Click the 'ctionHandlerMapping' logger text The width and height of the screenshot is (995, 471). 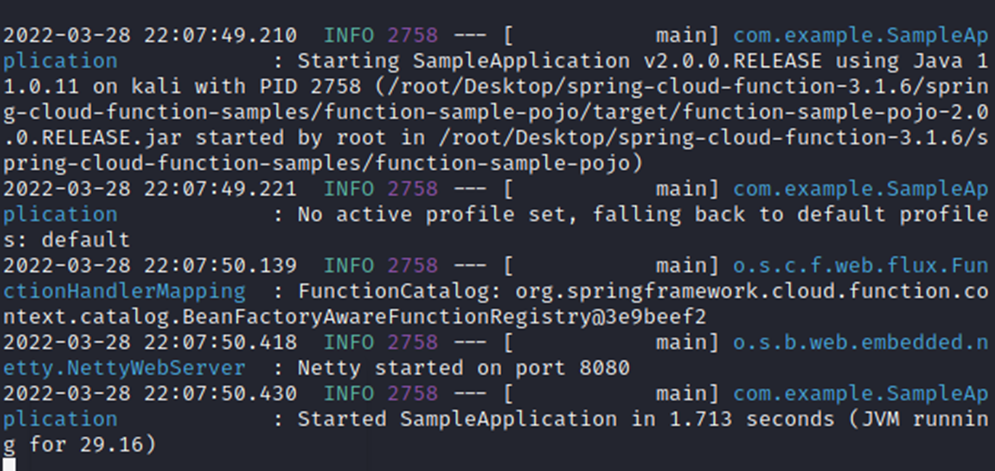[124, 291]
